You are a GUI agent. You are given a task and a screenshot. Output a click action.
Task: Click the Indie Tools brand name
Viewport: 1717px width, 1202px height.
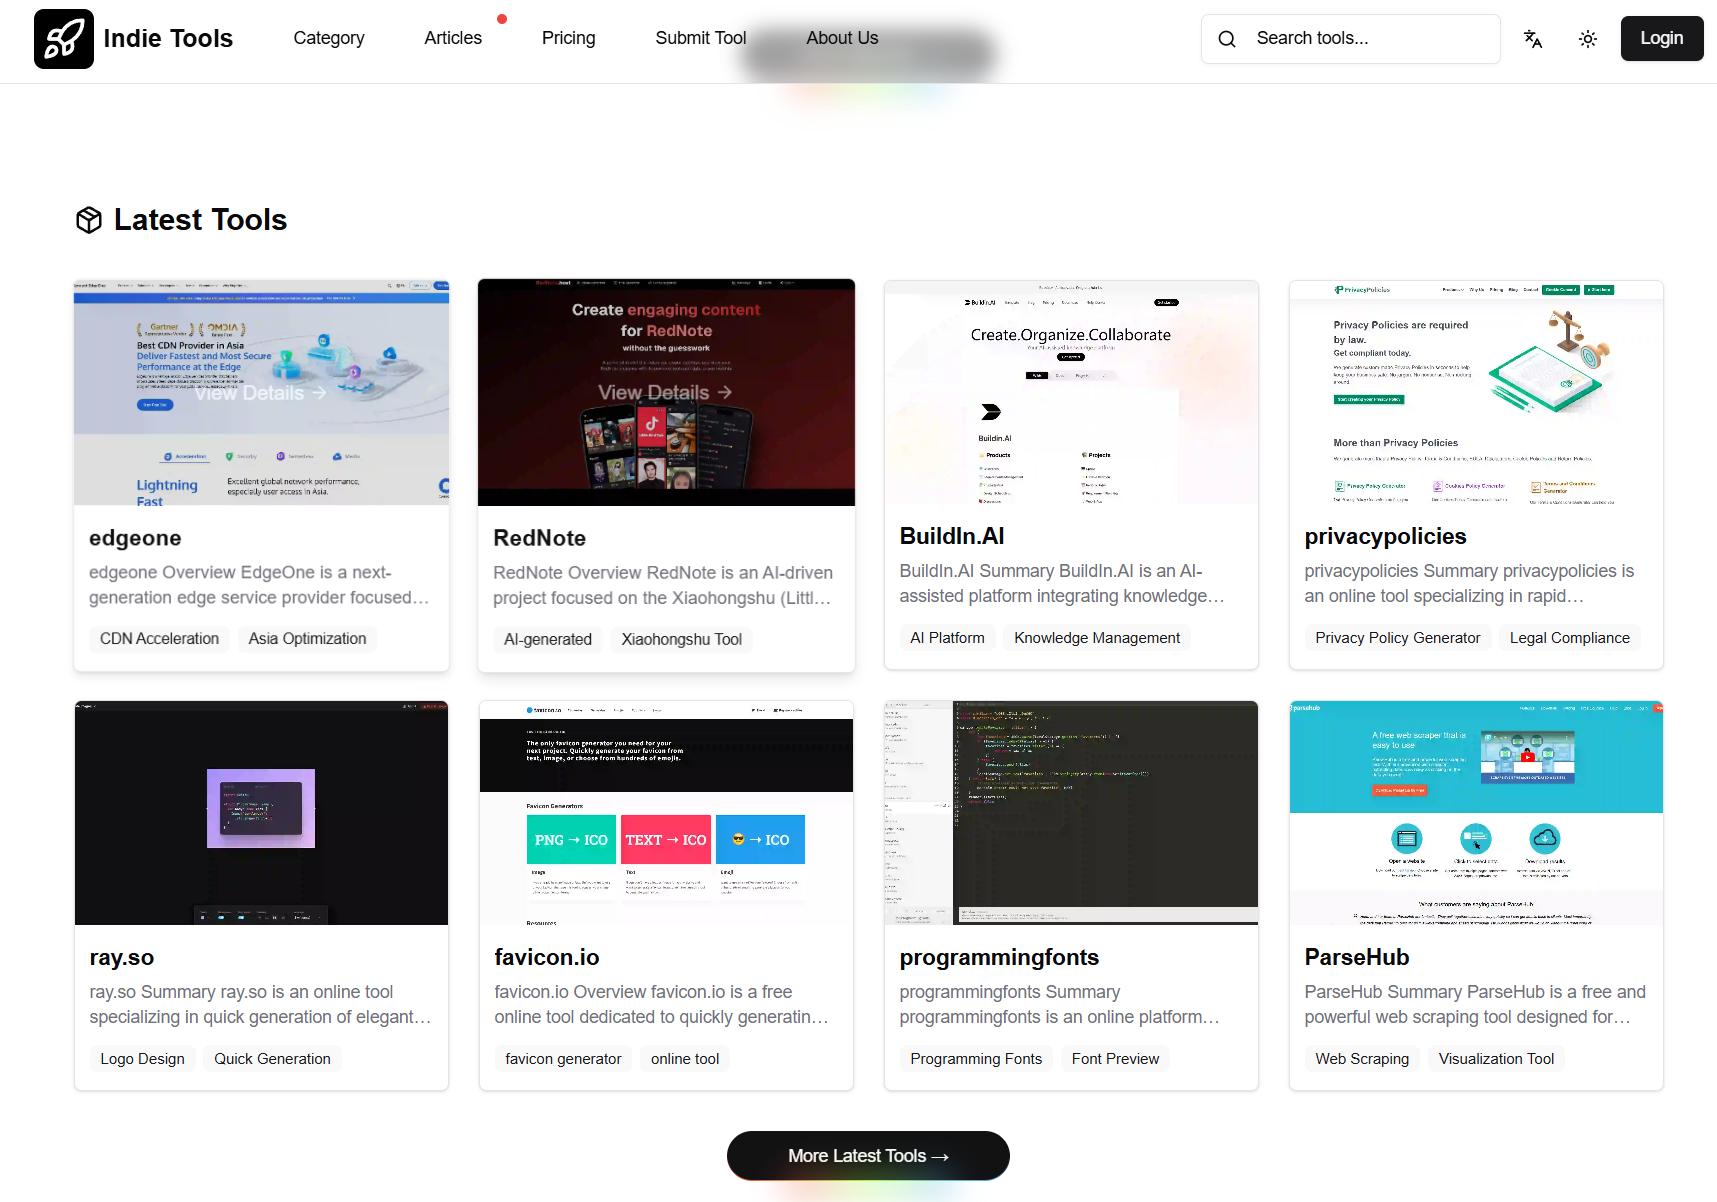point(168,39)
